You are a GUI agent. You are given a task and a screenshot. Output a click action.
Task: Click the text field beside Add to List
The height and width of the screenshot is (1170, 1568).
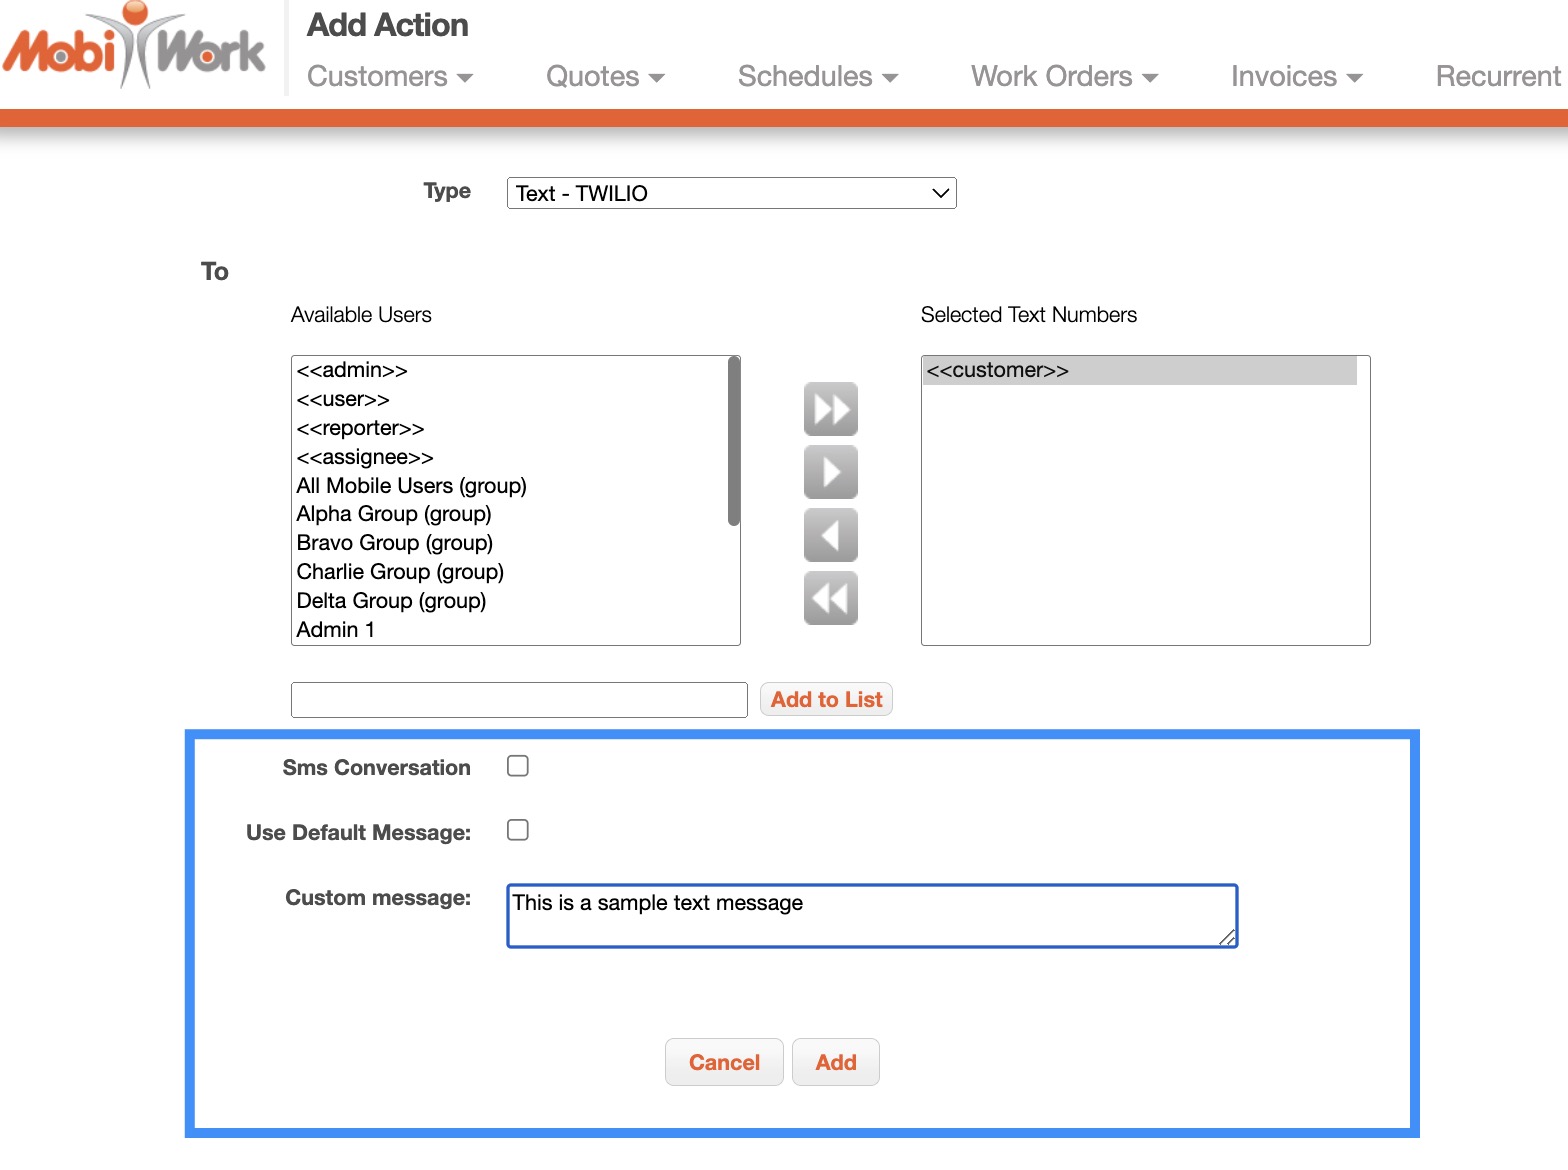519,700
